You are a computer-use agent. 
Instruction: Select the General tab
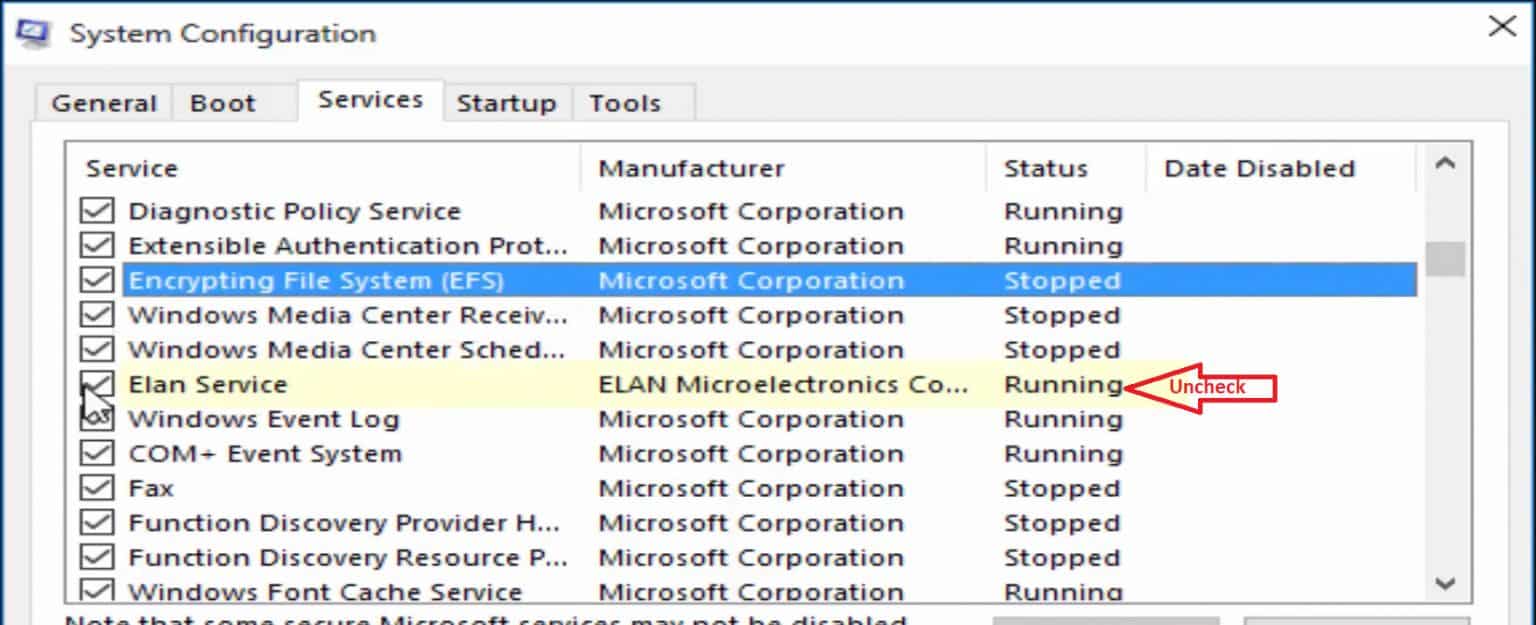click(x=103, y=102)
